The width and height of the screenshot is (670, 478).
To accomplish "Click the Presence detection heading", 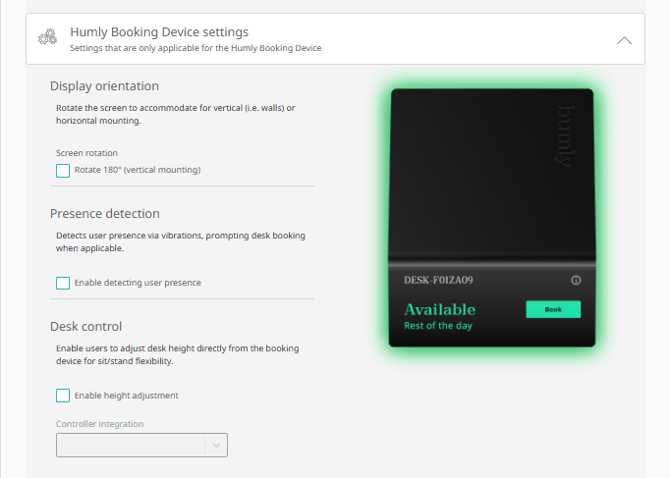I will 105,213.
